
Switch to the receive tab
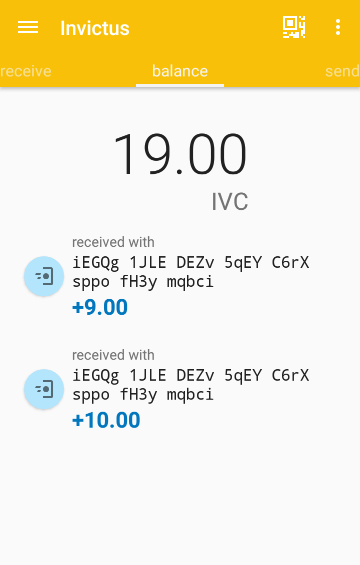pos(26,71)
